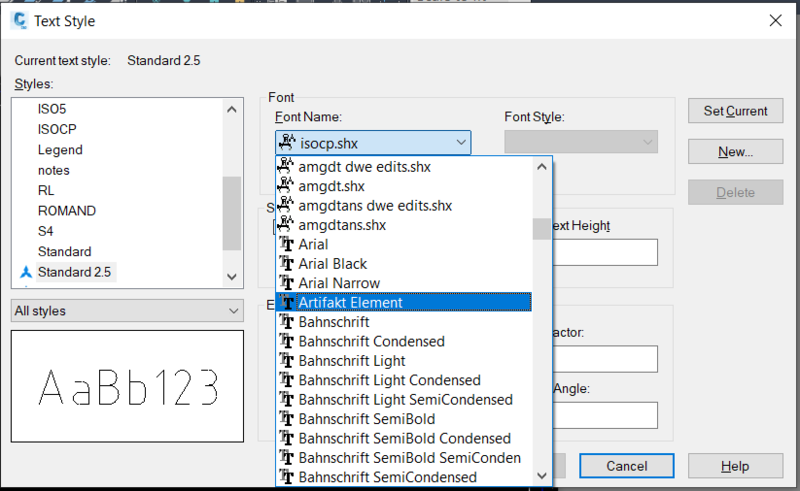
Task: Select the Legend text style
Action: point(60,150)
